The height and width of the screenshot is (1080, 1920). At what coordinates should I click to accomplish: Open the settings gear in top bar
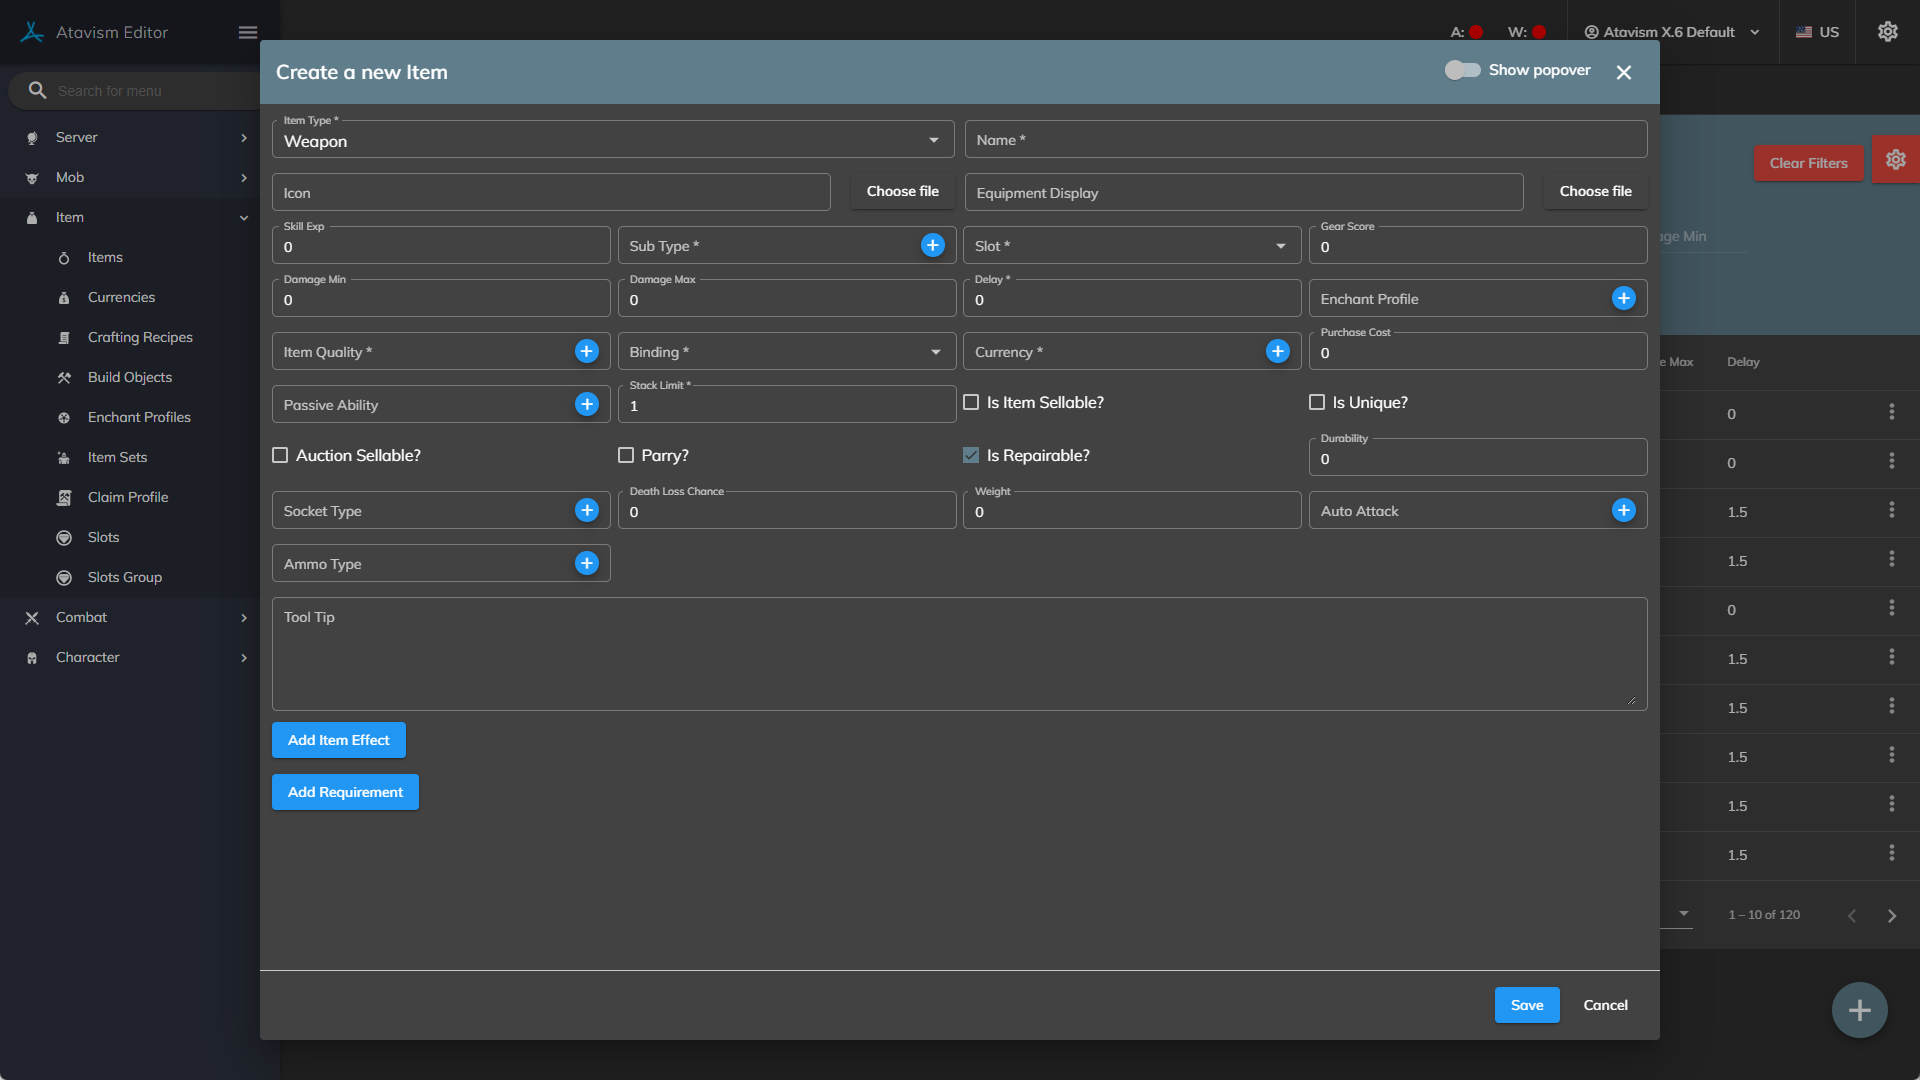[x=1887, y=32]
